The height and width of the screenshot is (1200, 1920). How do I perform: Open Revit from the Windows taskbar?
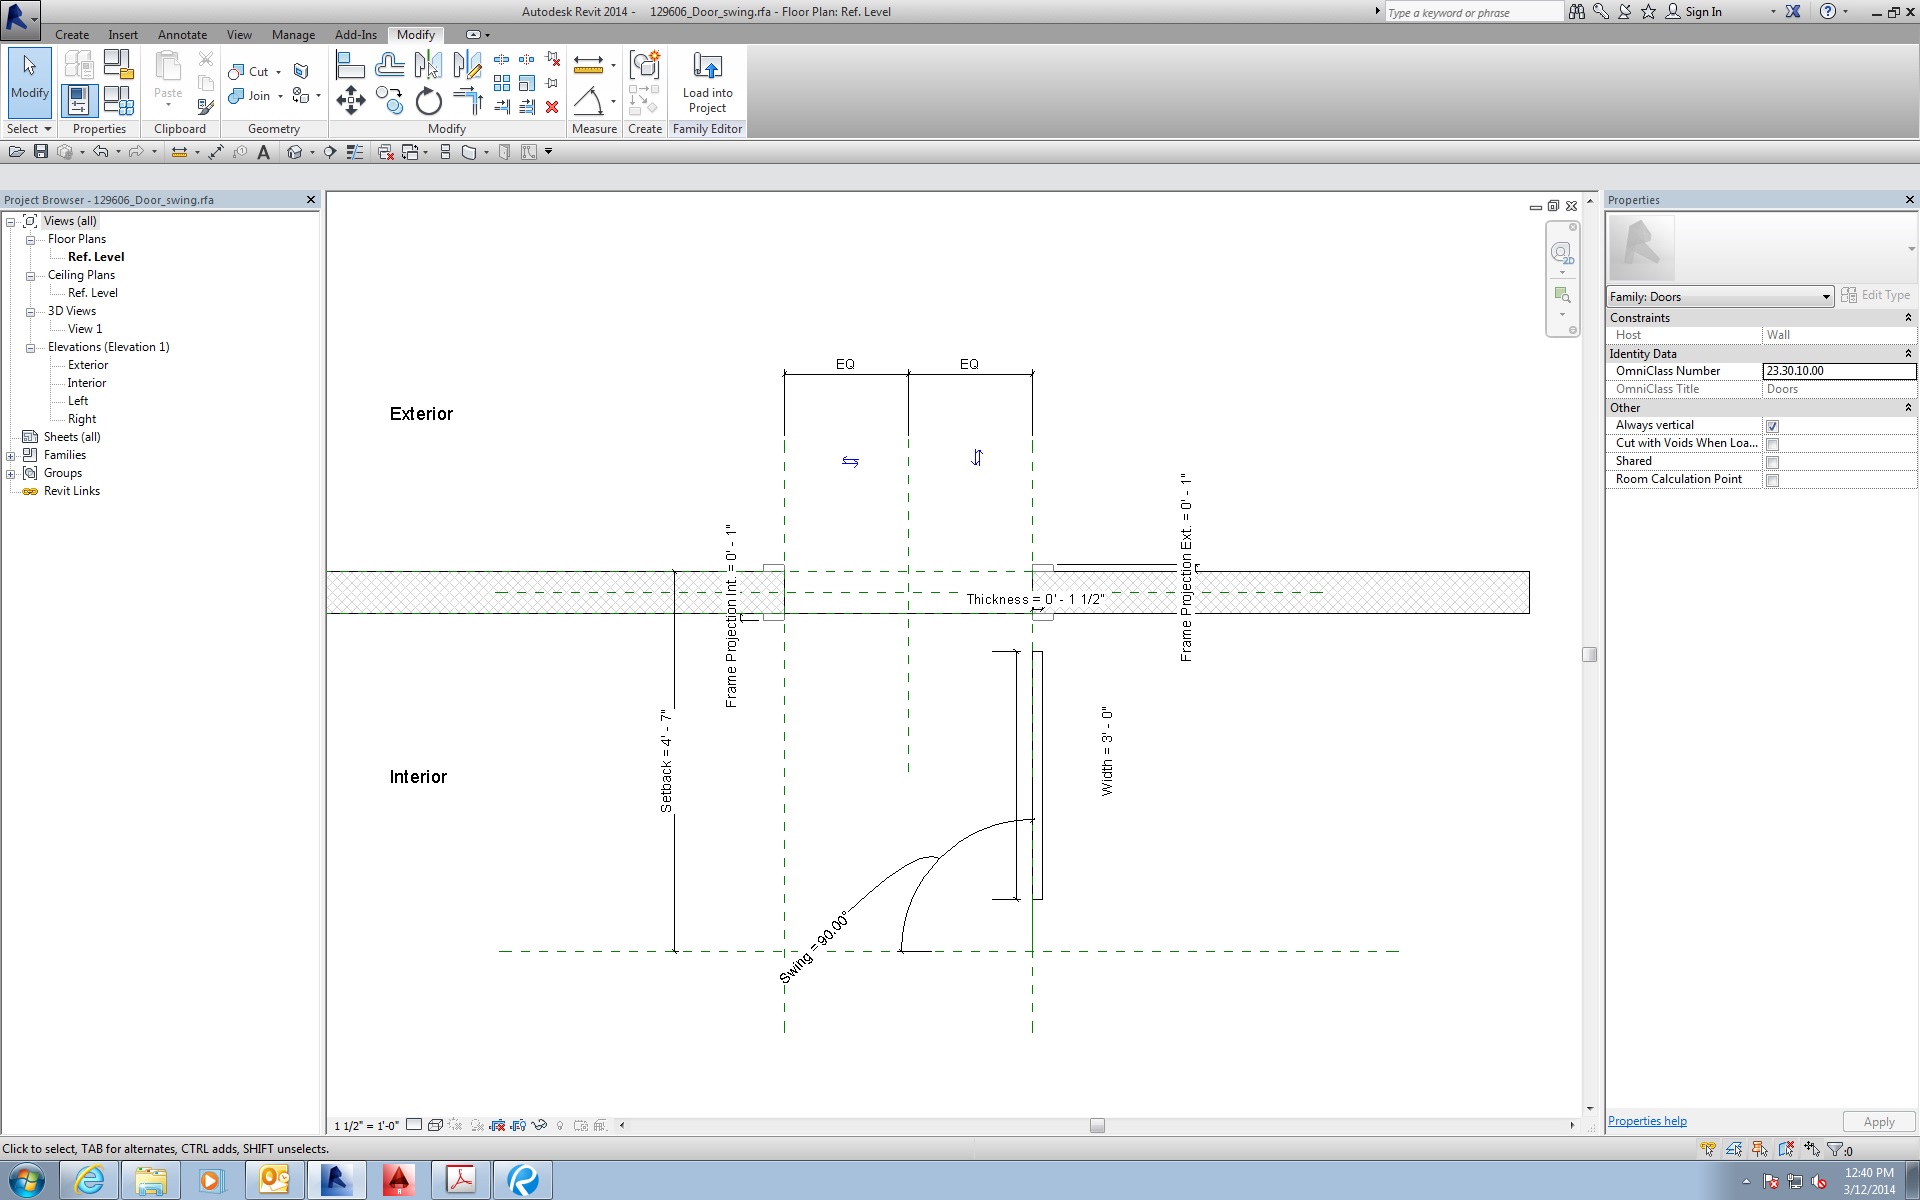[335, 1180]
